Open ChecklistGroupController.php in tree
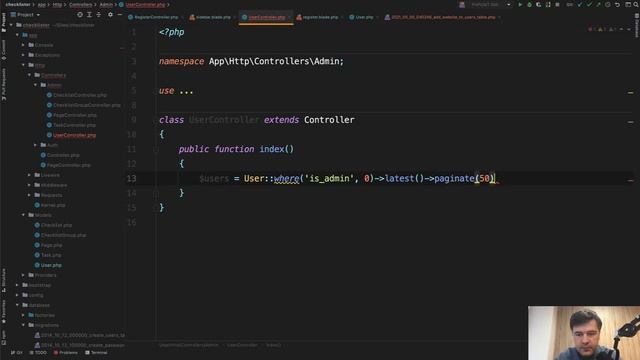Image resolution: width=640 pixels, height=360 pixels. tap(84, 105)
